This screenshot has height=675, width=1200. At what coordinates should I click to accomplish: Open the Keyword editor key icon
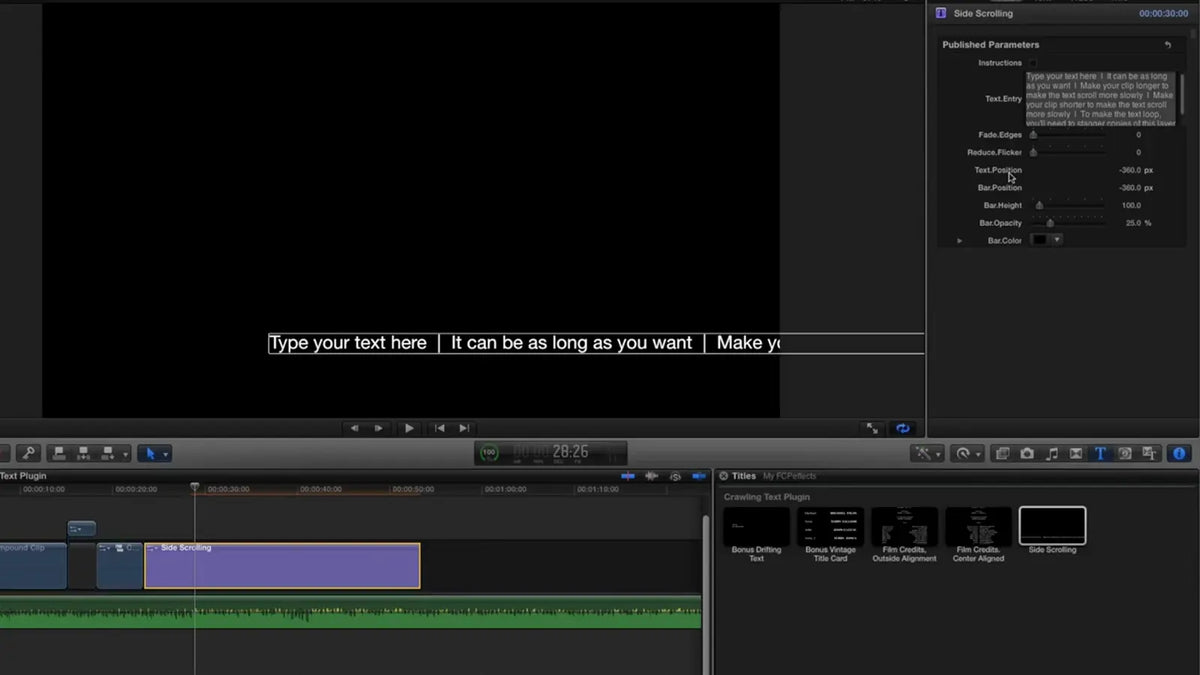pyautogui.click(x=28, y=453)
